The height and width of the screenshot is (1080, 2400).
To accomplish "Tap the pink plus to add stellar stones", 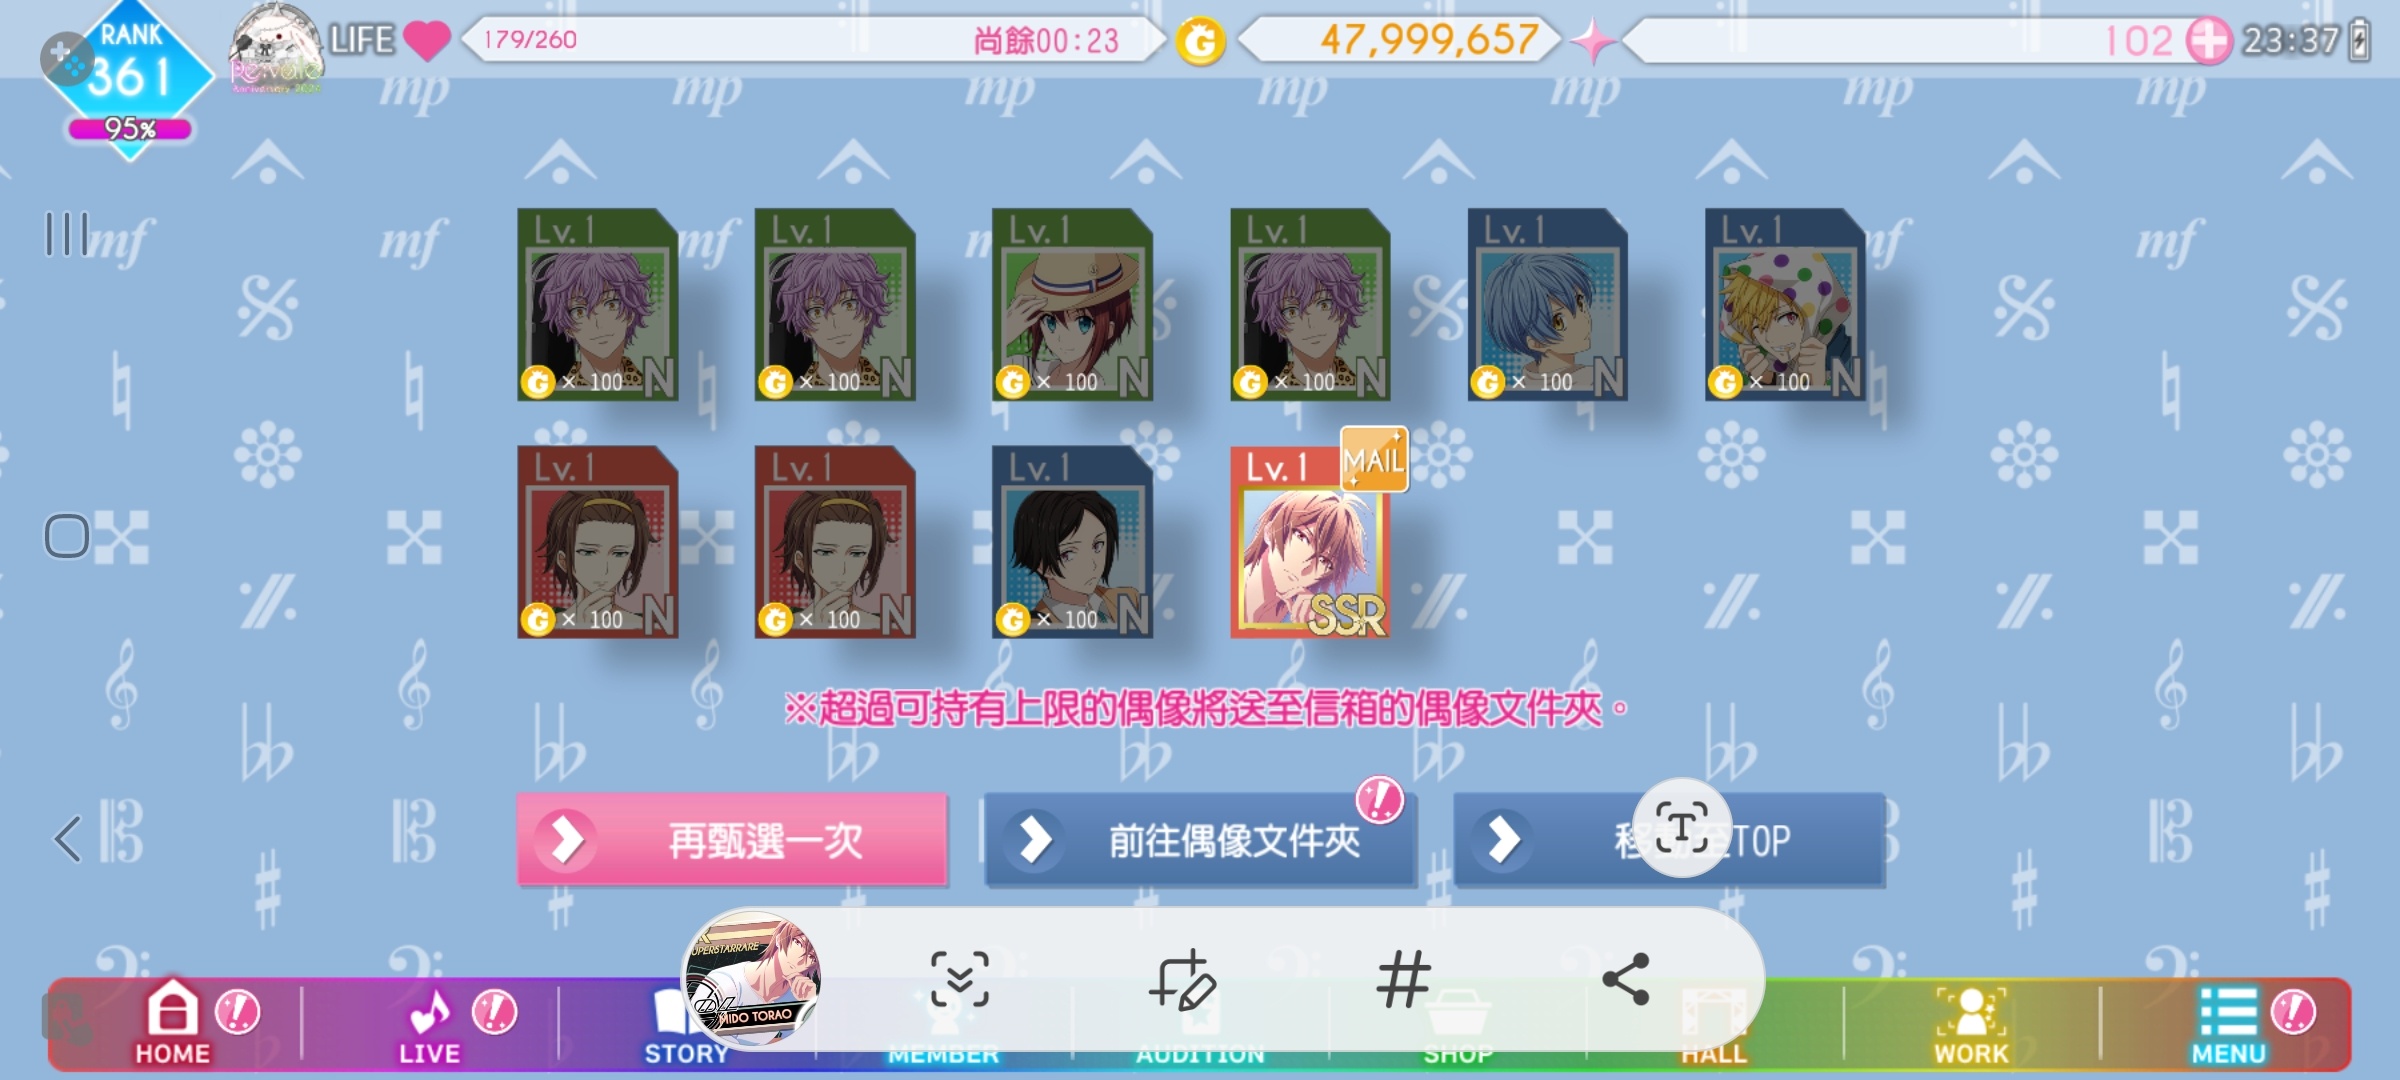I will coord(2208,41).
